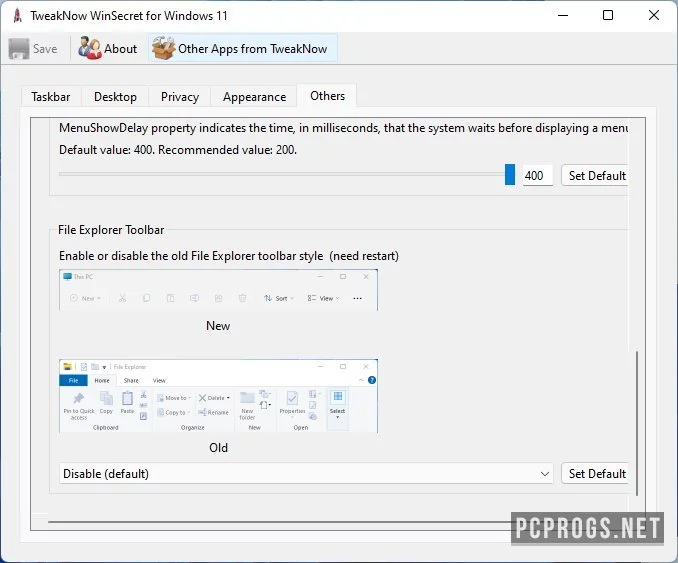Click the horizontal scrollbar at the panel bottom
Image resolution: width=678 pixels, height=563 pixels.
tap(281, 522)
